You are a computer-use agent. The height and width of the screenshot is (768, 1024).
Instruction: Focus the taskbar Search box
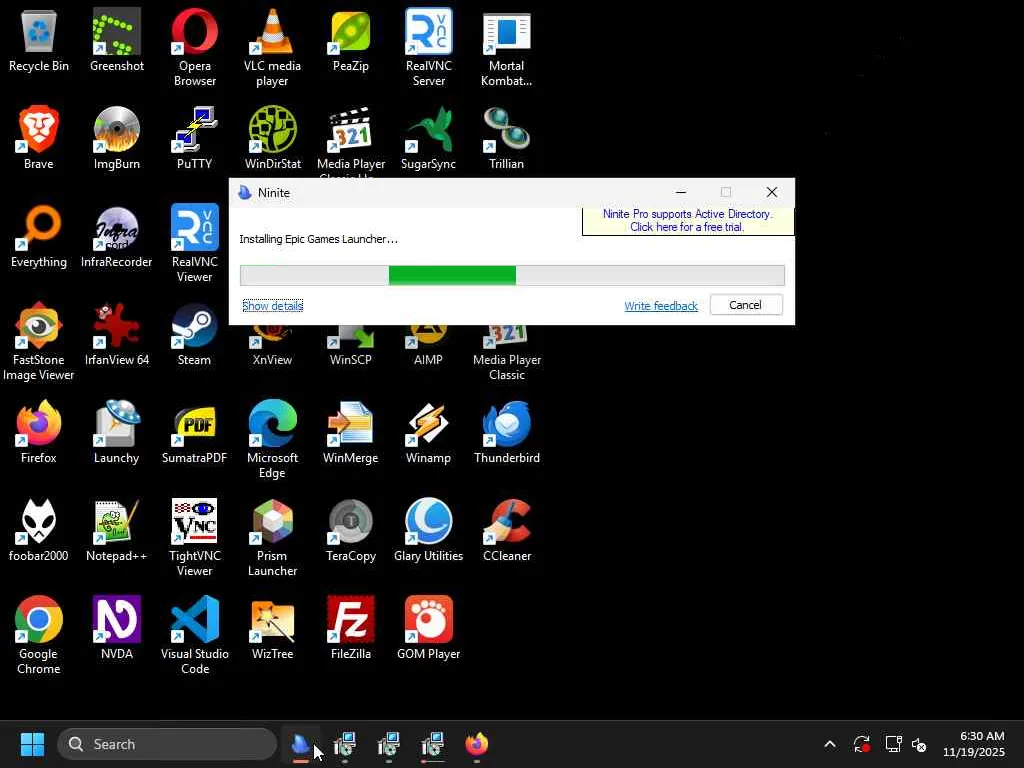point(167,744)
